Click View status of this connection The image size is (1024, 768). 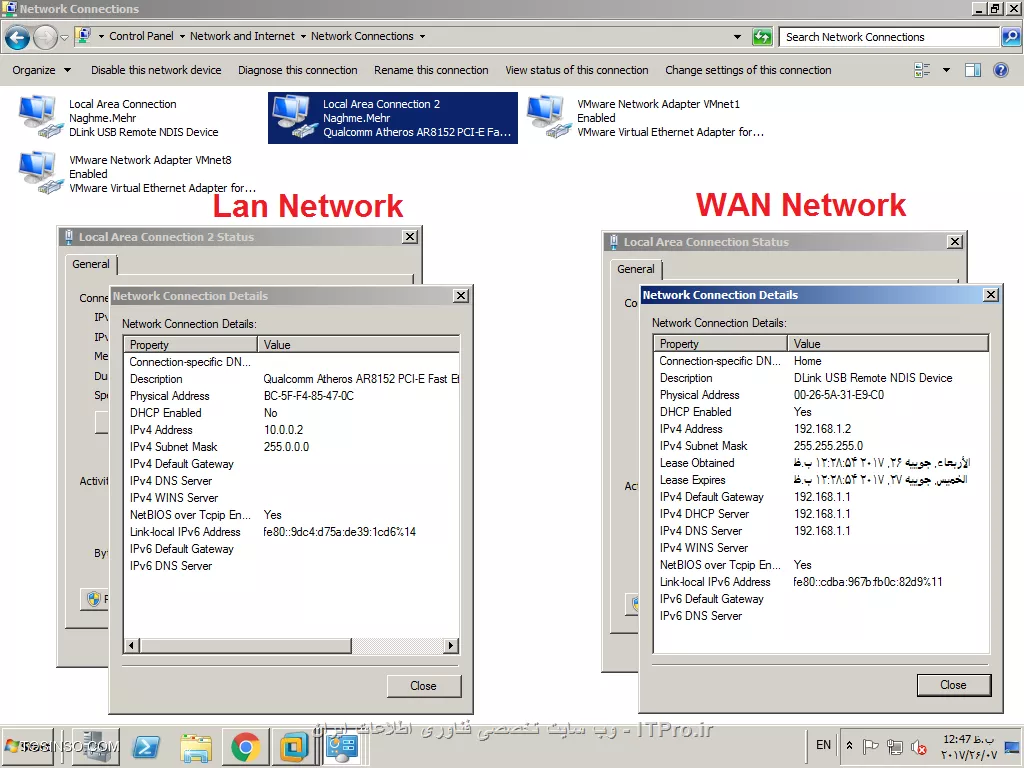(x=577, y=70)
